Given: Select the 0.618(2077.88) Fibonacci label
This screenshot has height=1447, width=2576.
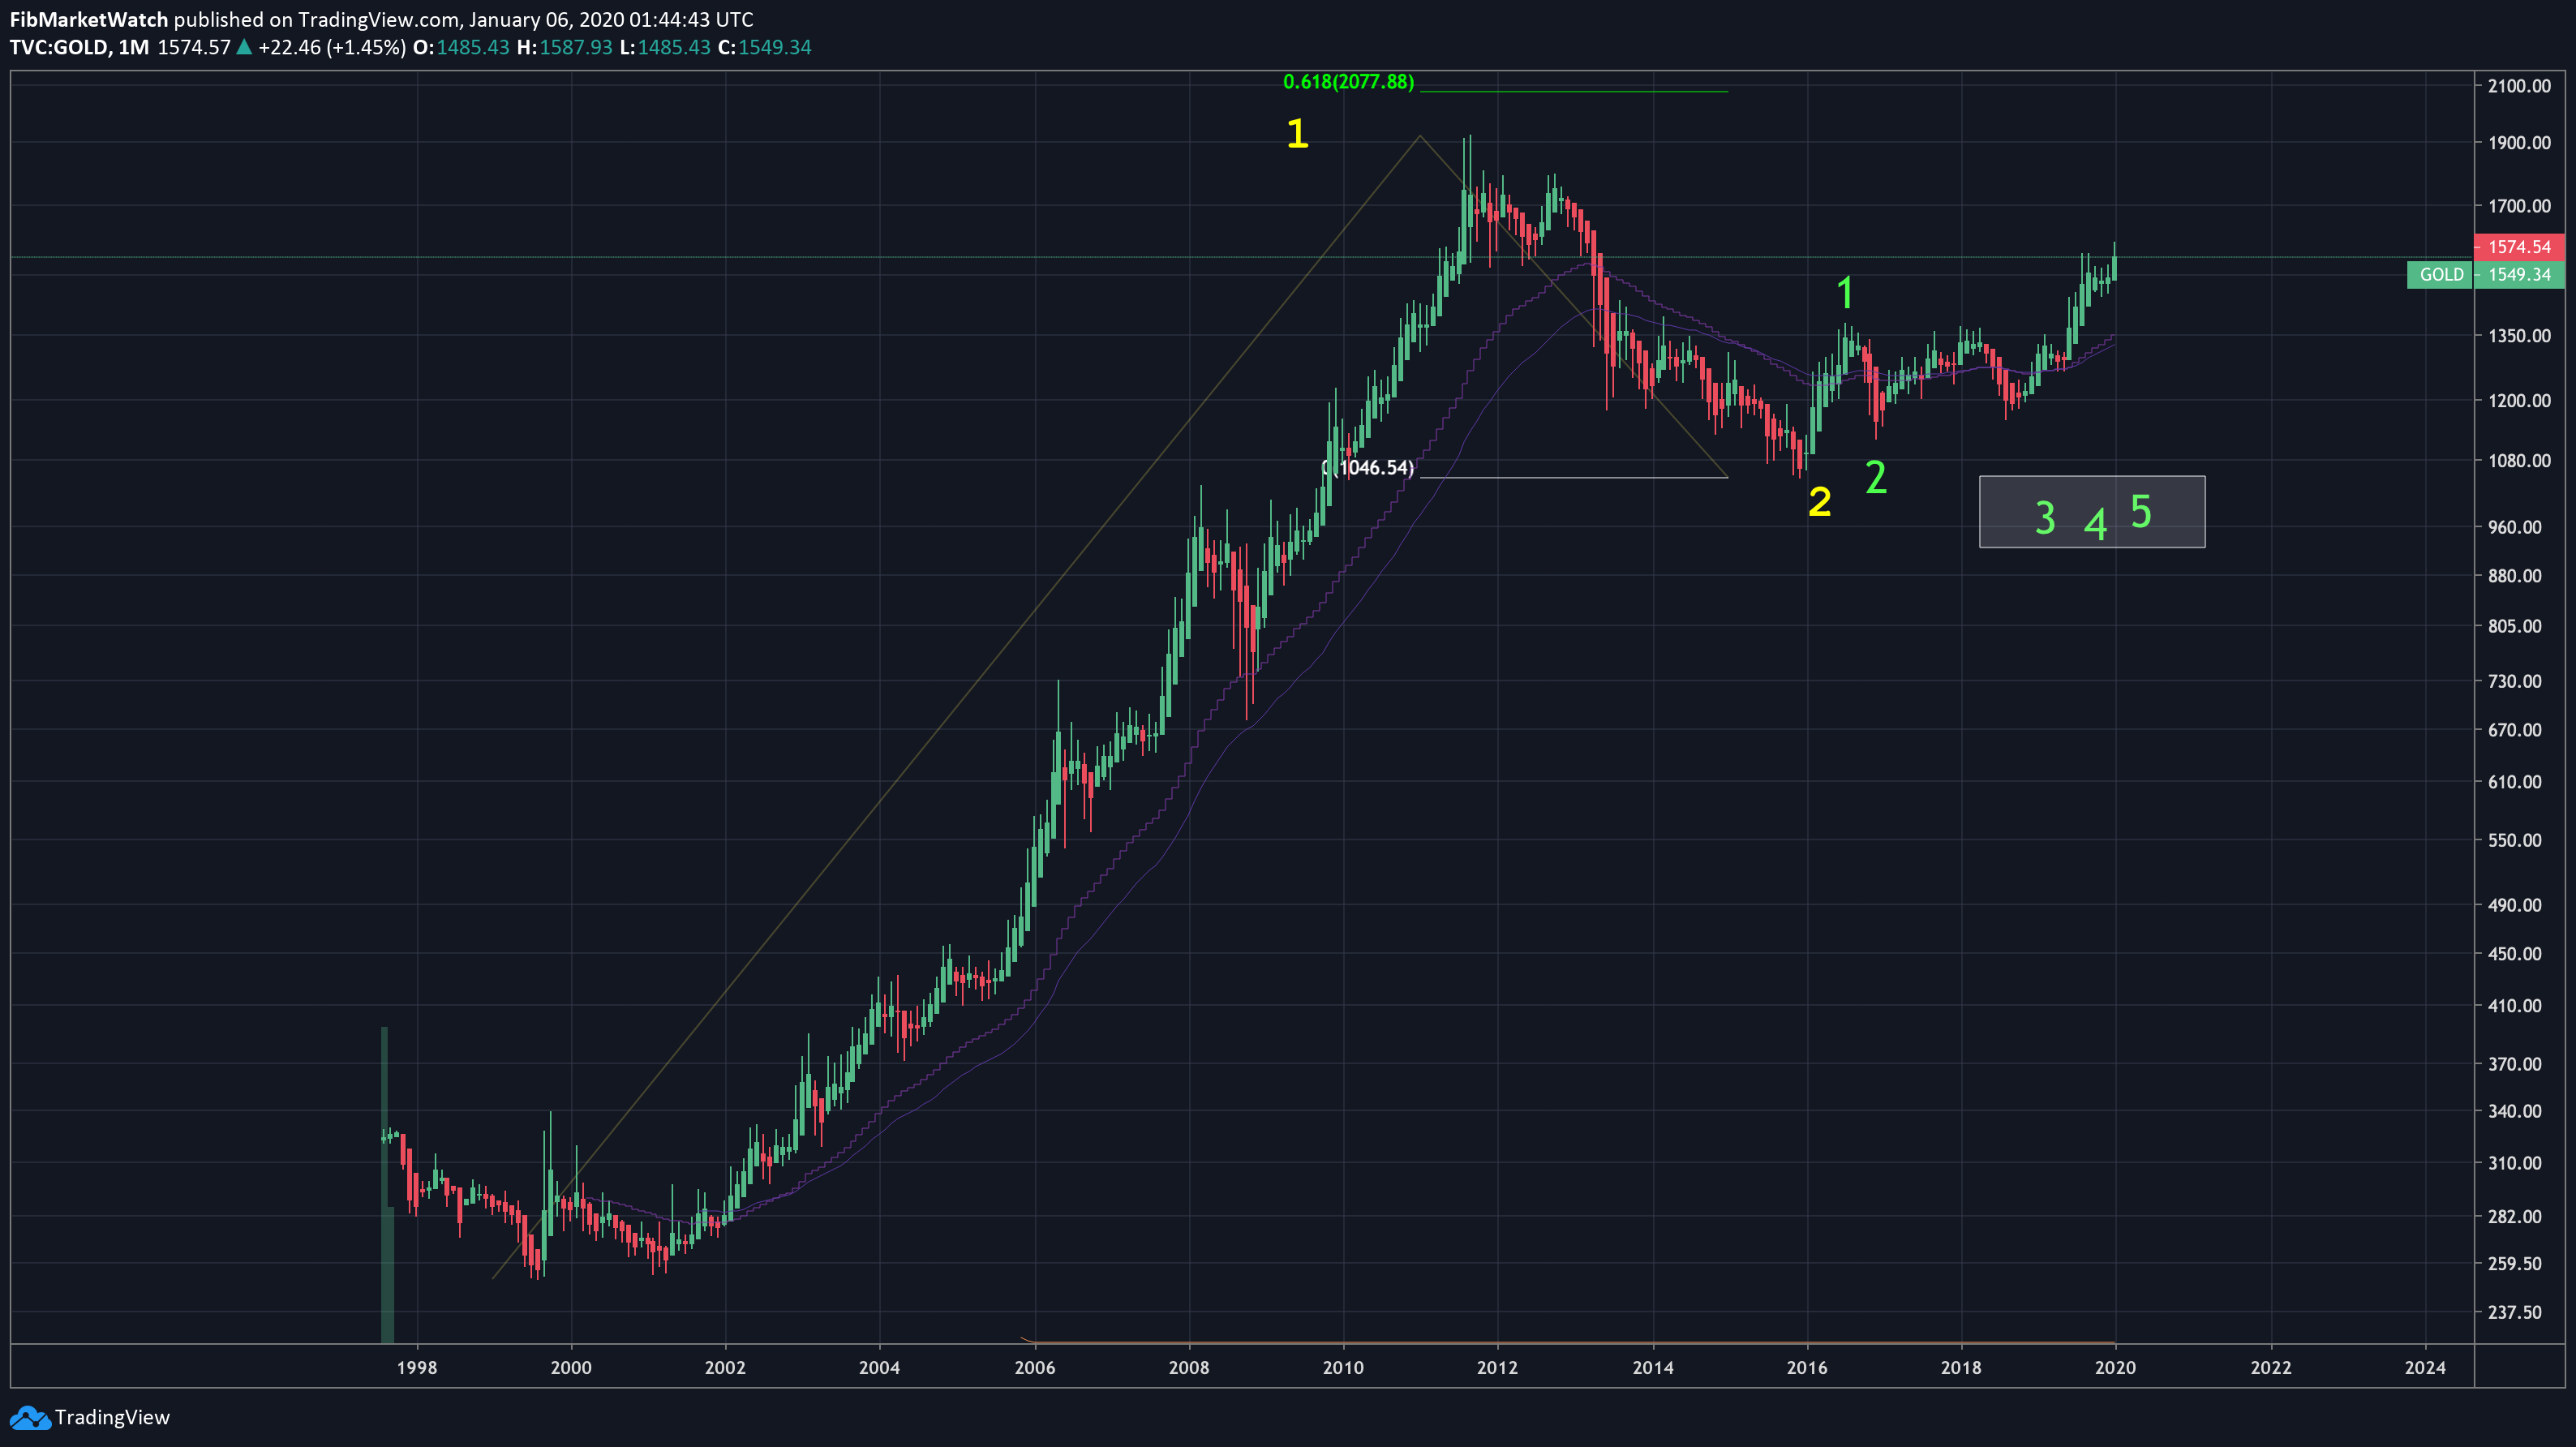Looking at the screenshot, I should (1348, 82).
